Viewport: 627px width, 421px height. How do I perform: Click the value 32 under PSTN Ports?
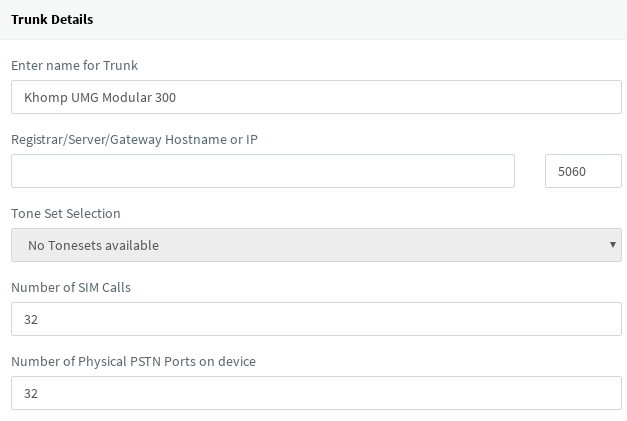click(x=30, y=394)
